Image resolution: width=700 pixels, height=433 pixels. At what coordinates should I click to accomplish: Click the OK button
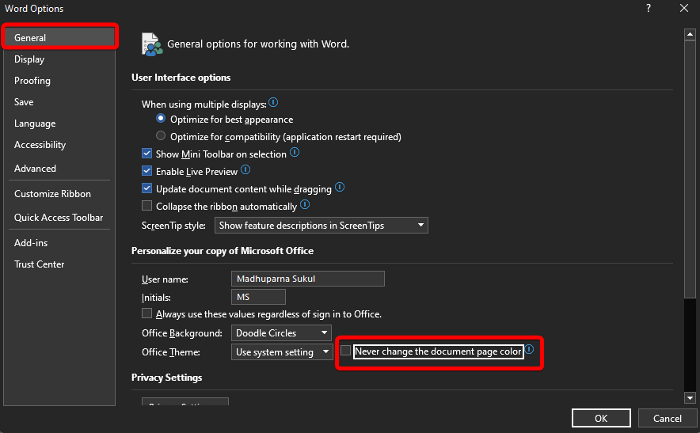tap(600, 418)
